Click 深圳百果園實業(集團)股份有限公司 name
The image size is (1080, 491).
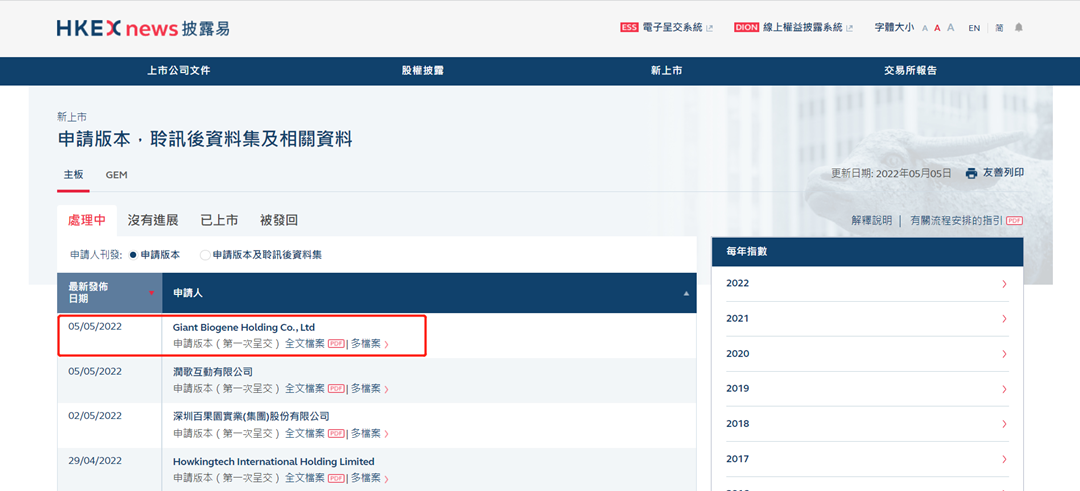251,417
